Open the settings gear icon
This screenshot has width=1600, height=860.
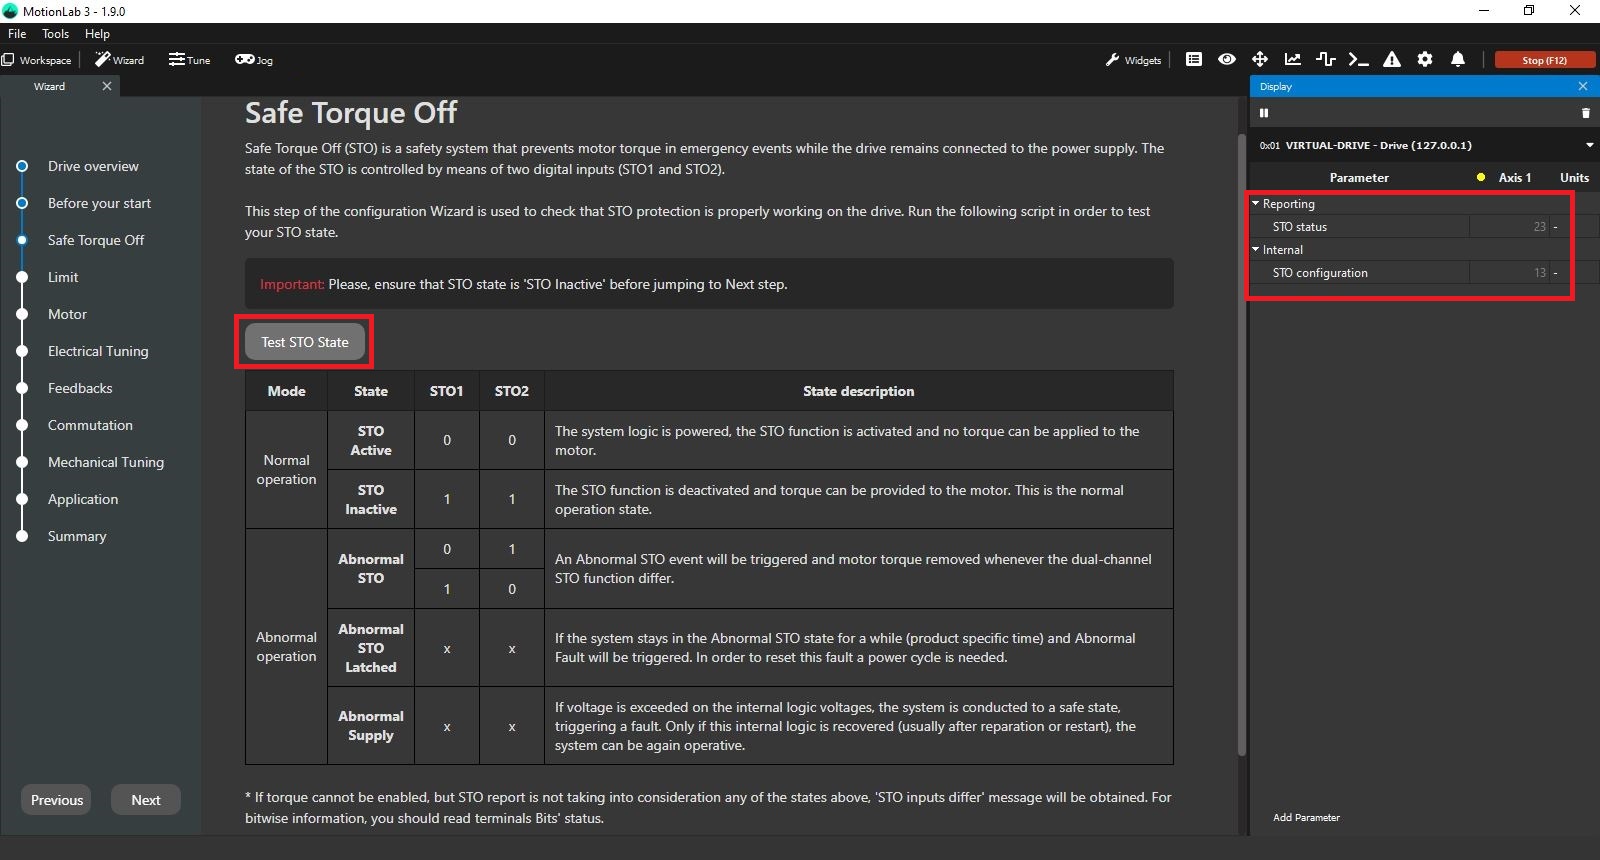1425,60
